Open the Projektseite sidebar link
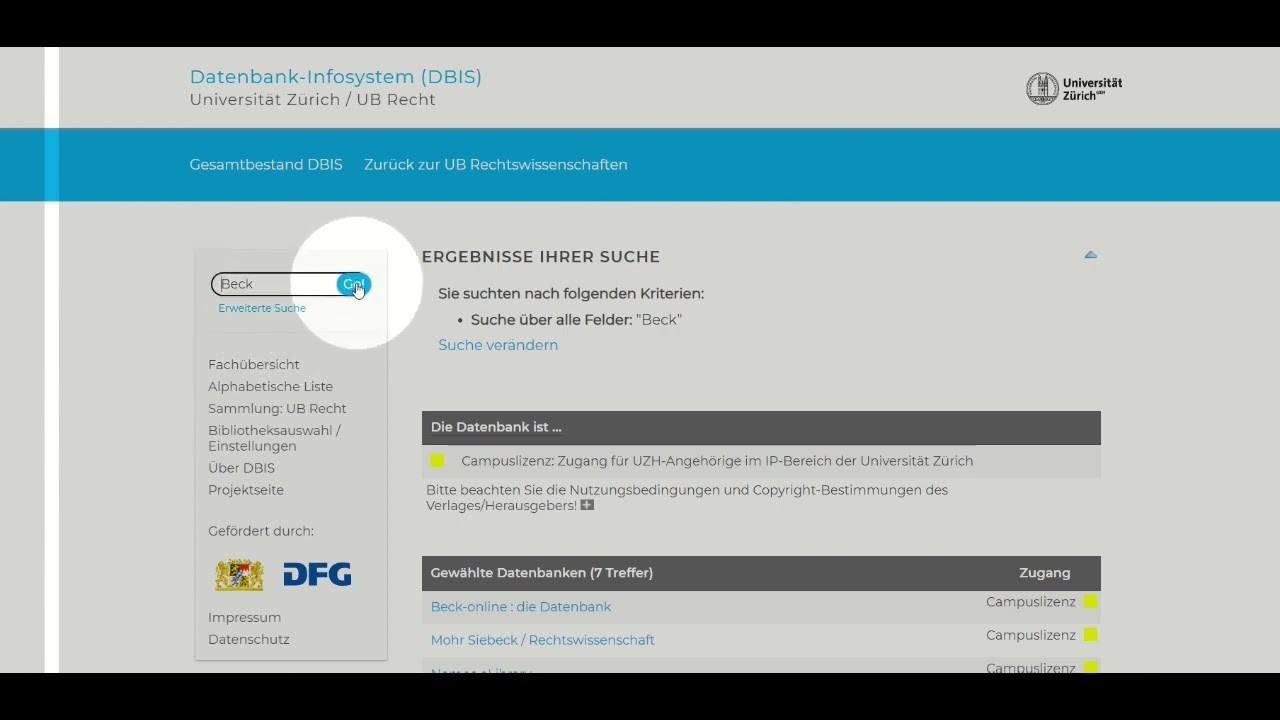Screen dimensions: 1280x720 pos(246,490)
